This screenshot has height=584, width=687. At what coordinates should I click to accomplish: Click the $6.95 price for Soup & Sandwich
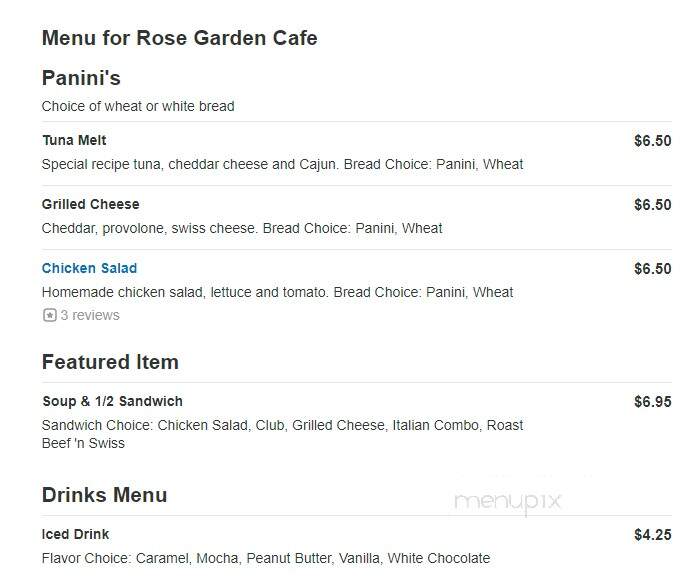click(x=652, y=402)
